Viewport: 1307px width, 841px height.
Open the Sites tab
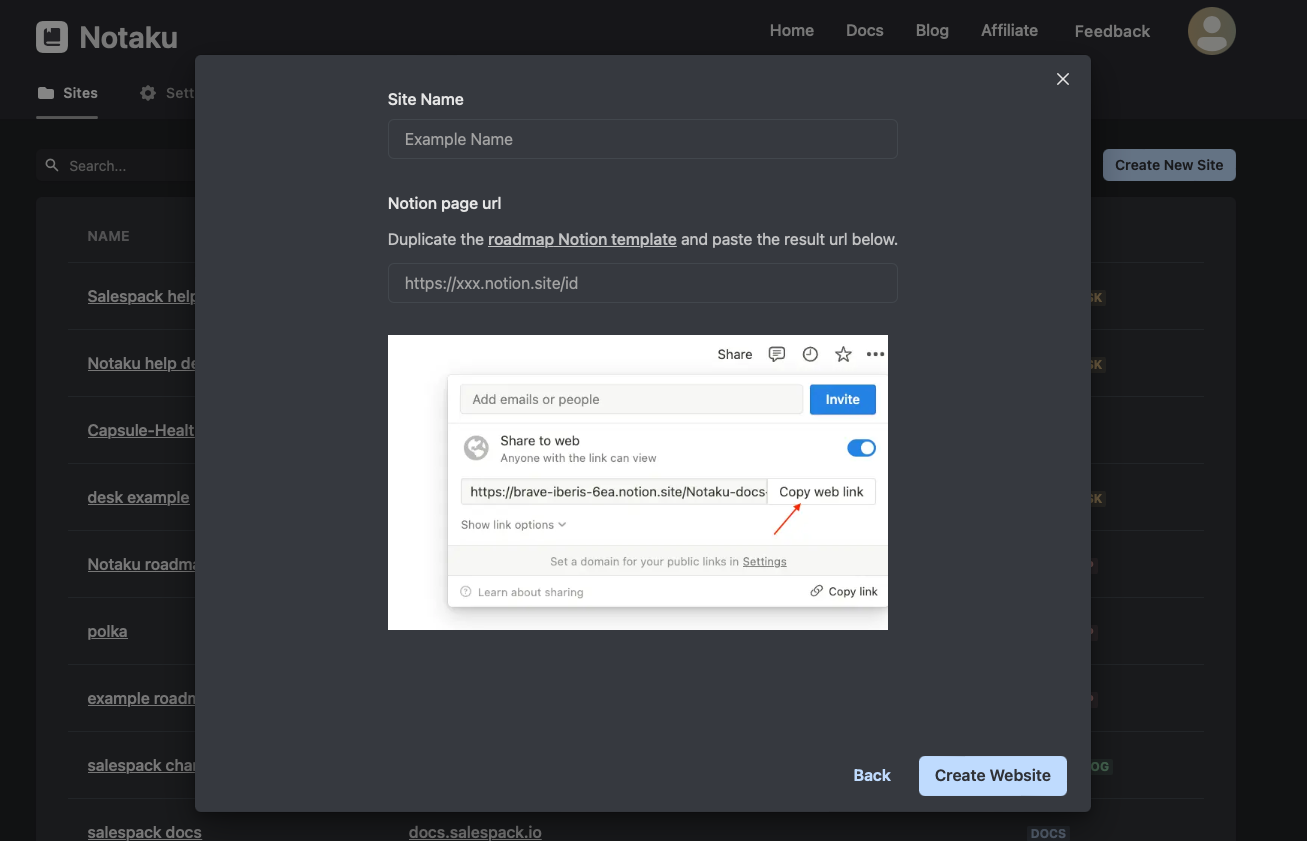(67, 93)
